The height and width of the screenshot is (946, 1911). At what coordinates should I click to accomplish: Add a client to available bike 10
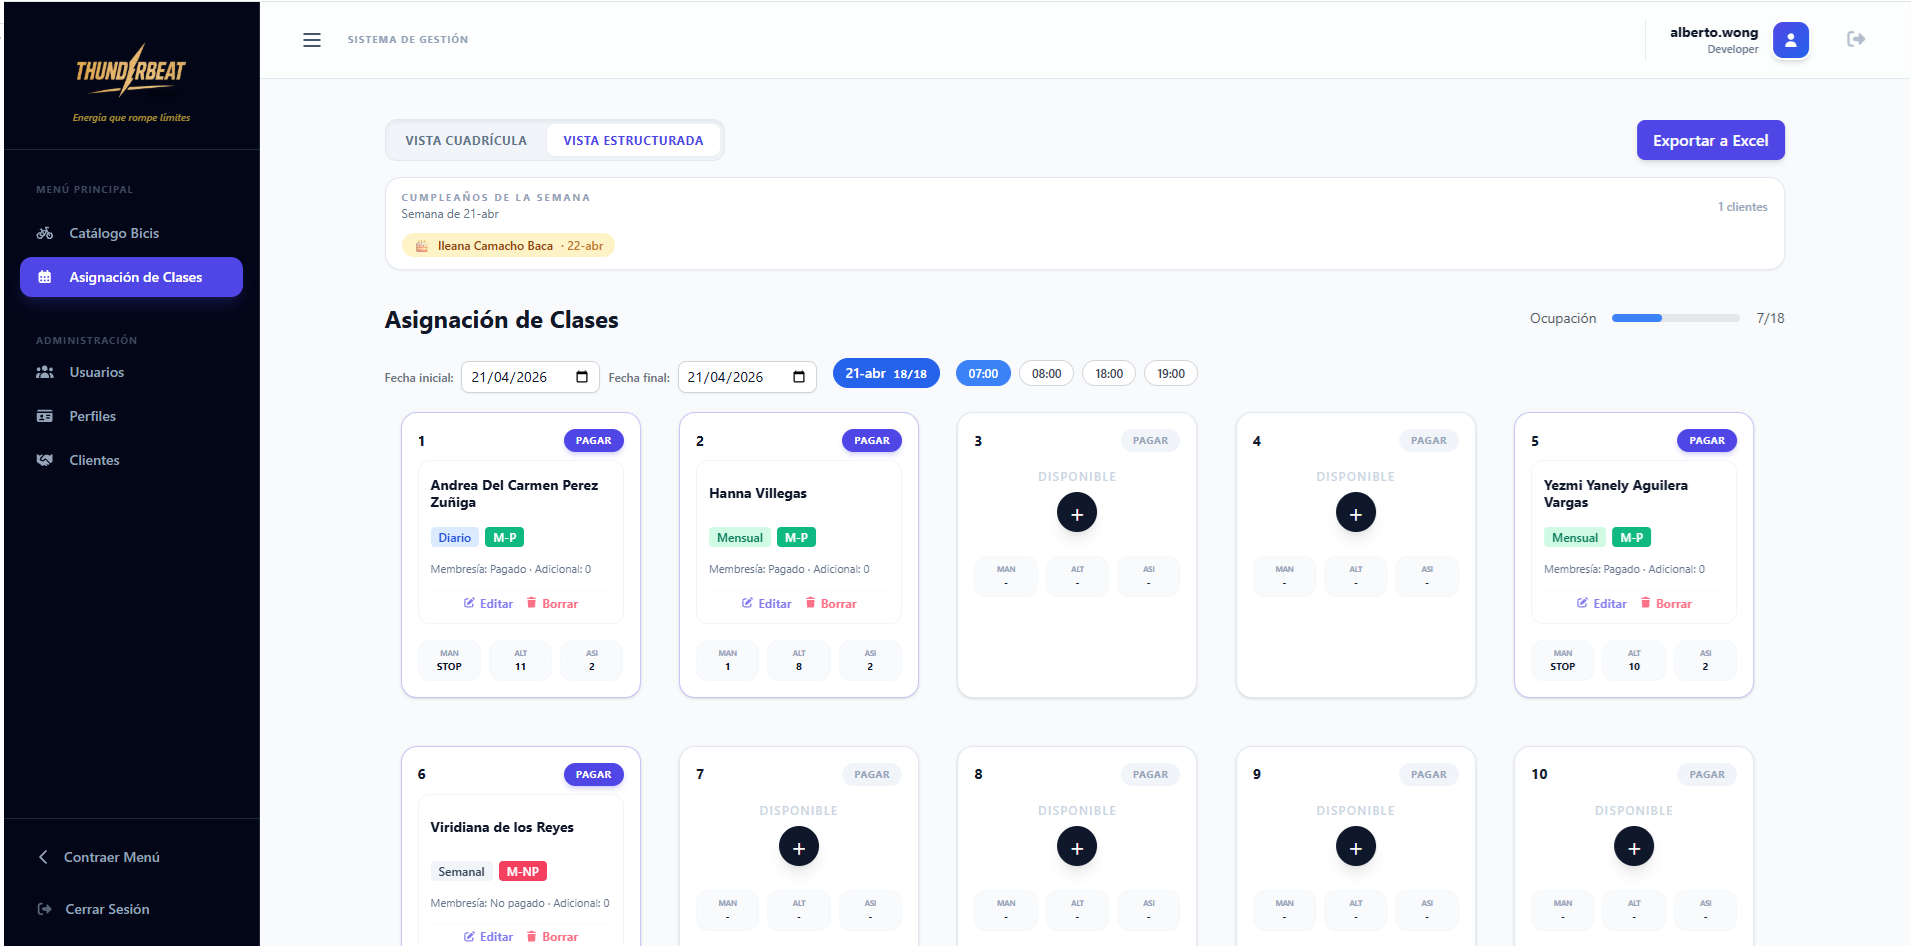point(1634,847)
